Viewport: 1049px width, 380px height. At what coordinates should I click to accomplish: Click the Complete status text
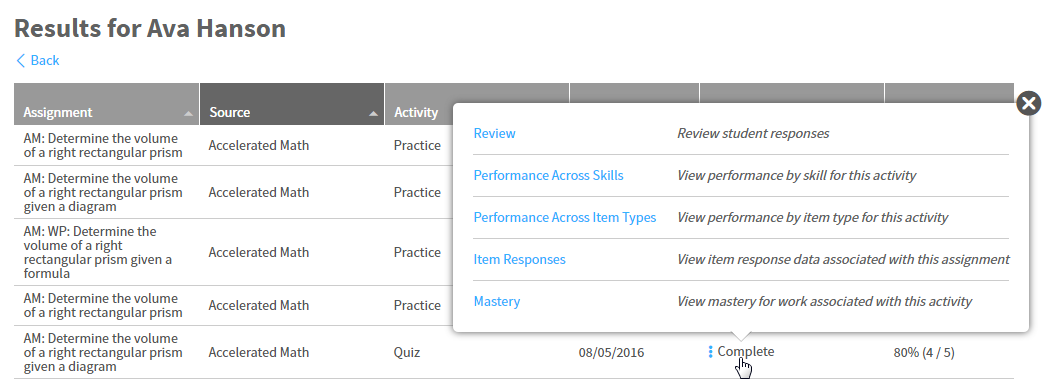click(746, 351)
